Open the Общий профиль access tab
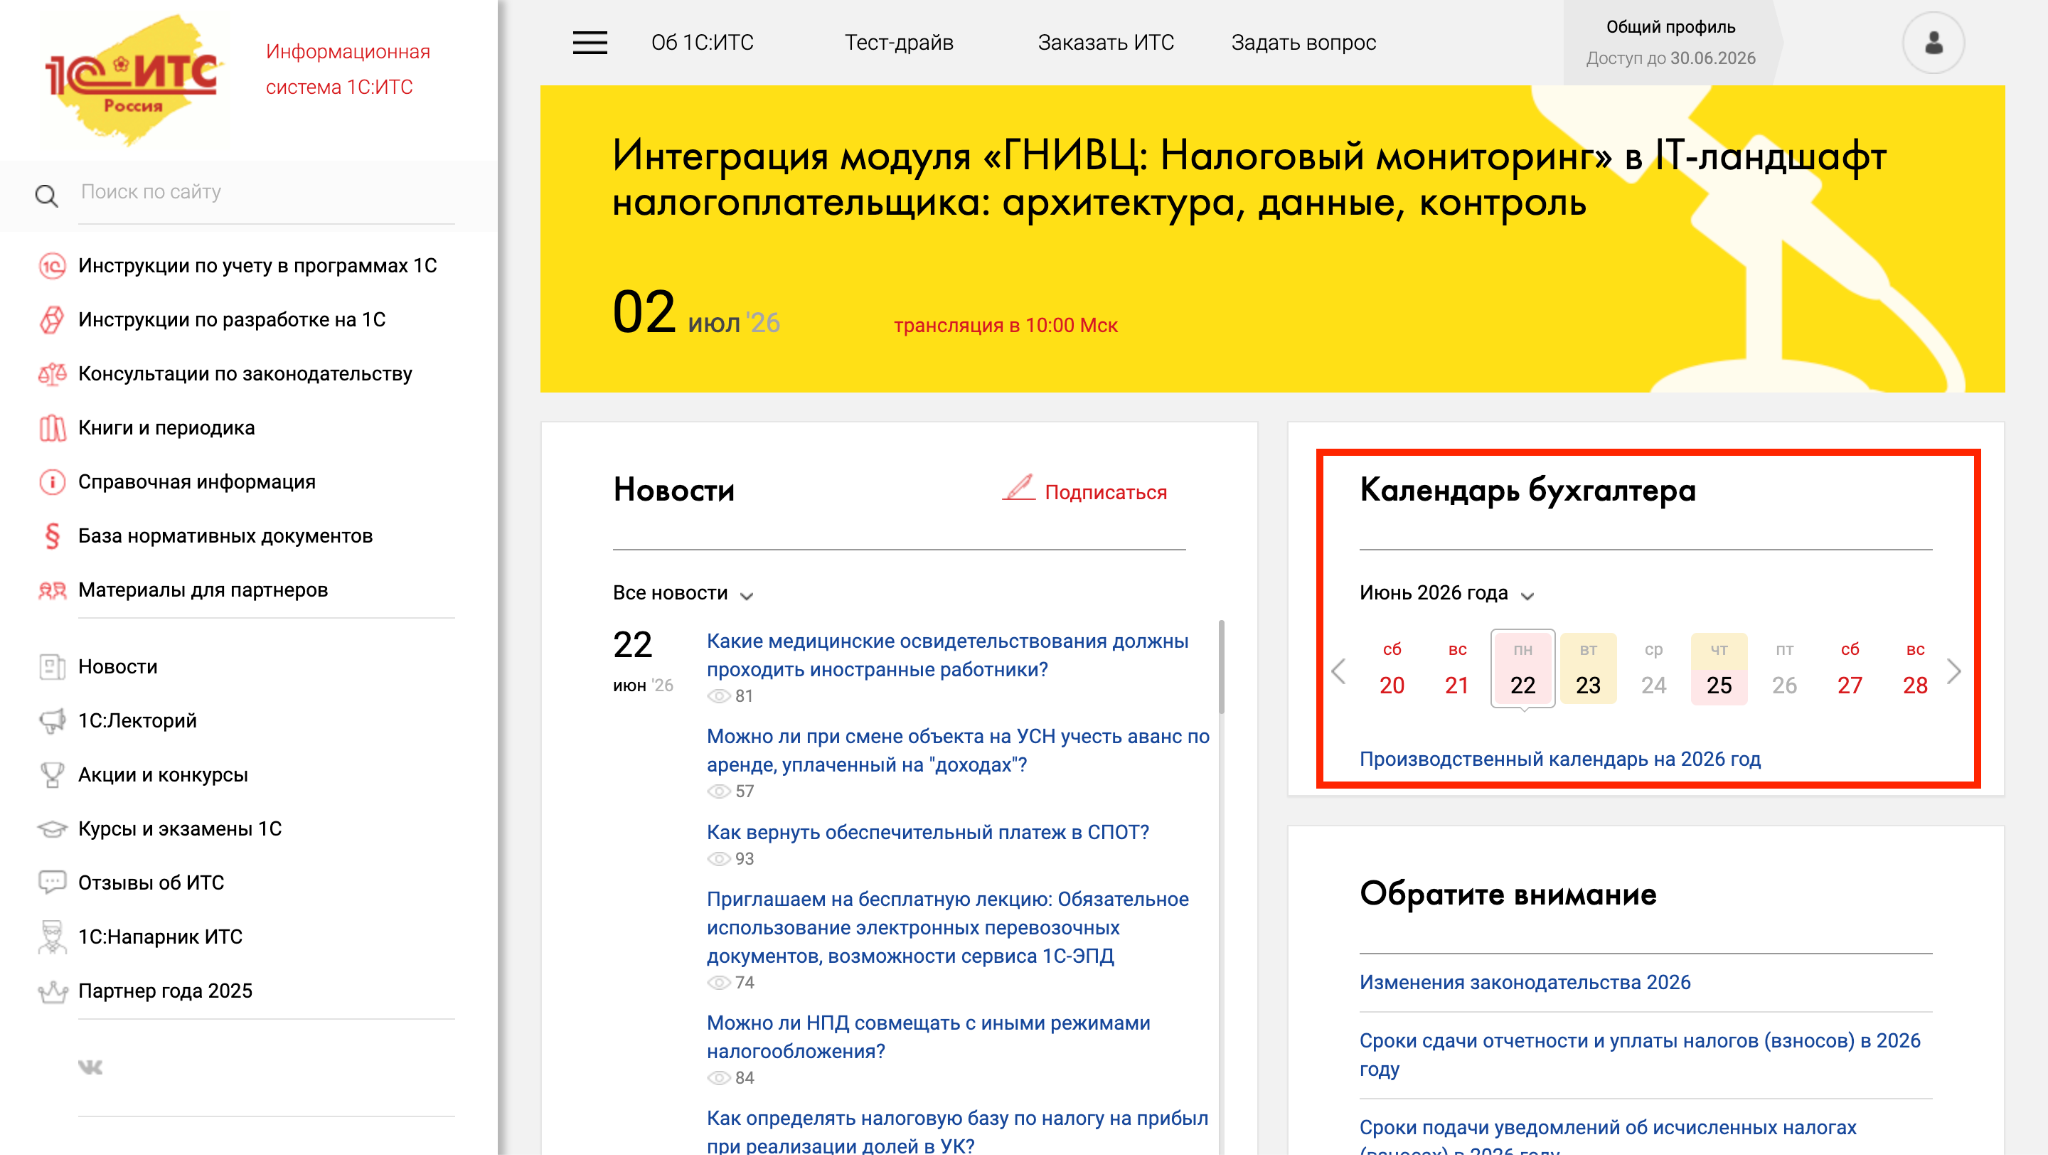2048x1155 pixels. (1670, 43)
